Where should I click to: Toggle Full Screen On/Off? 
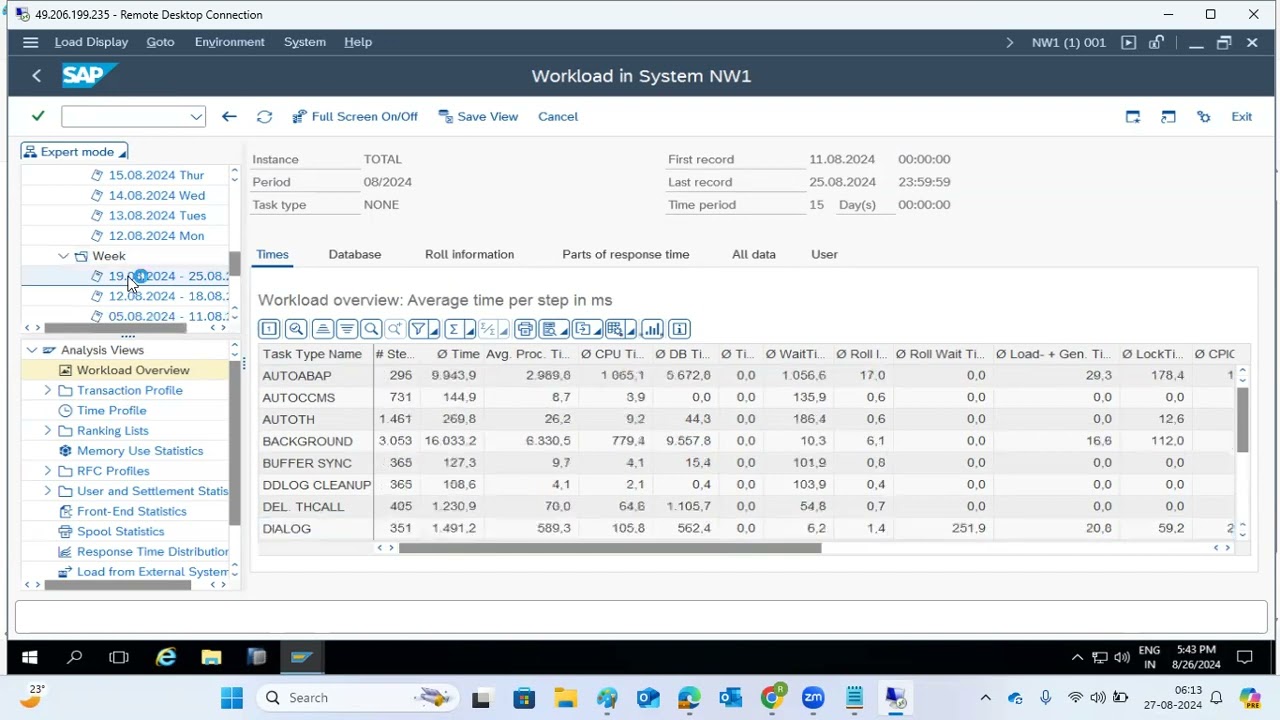tap(355, 117)
